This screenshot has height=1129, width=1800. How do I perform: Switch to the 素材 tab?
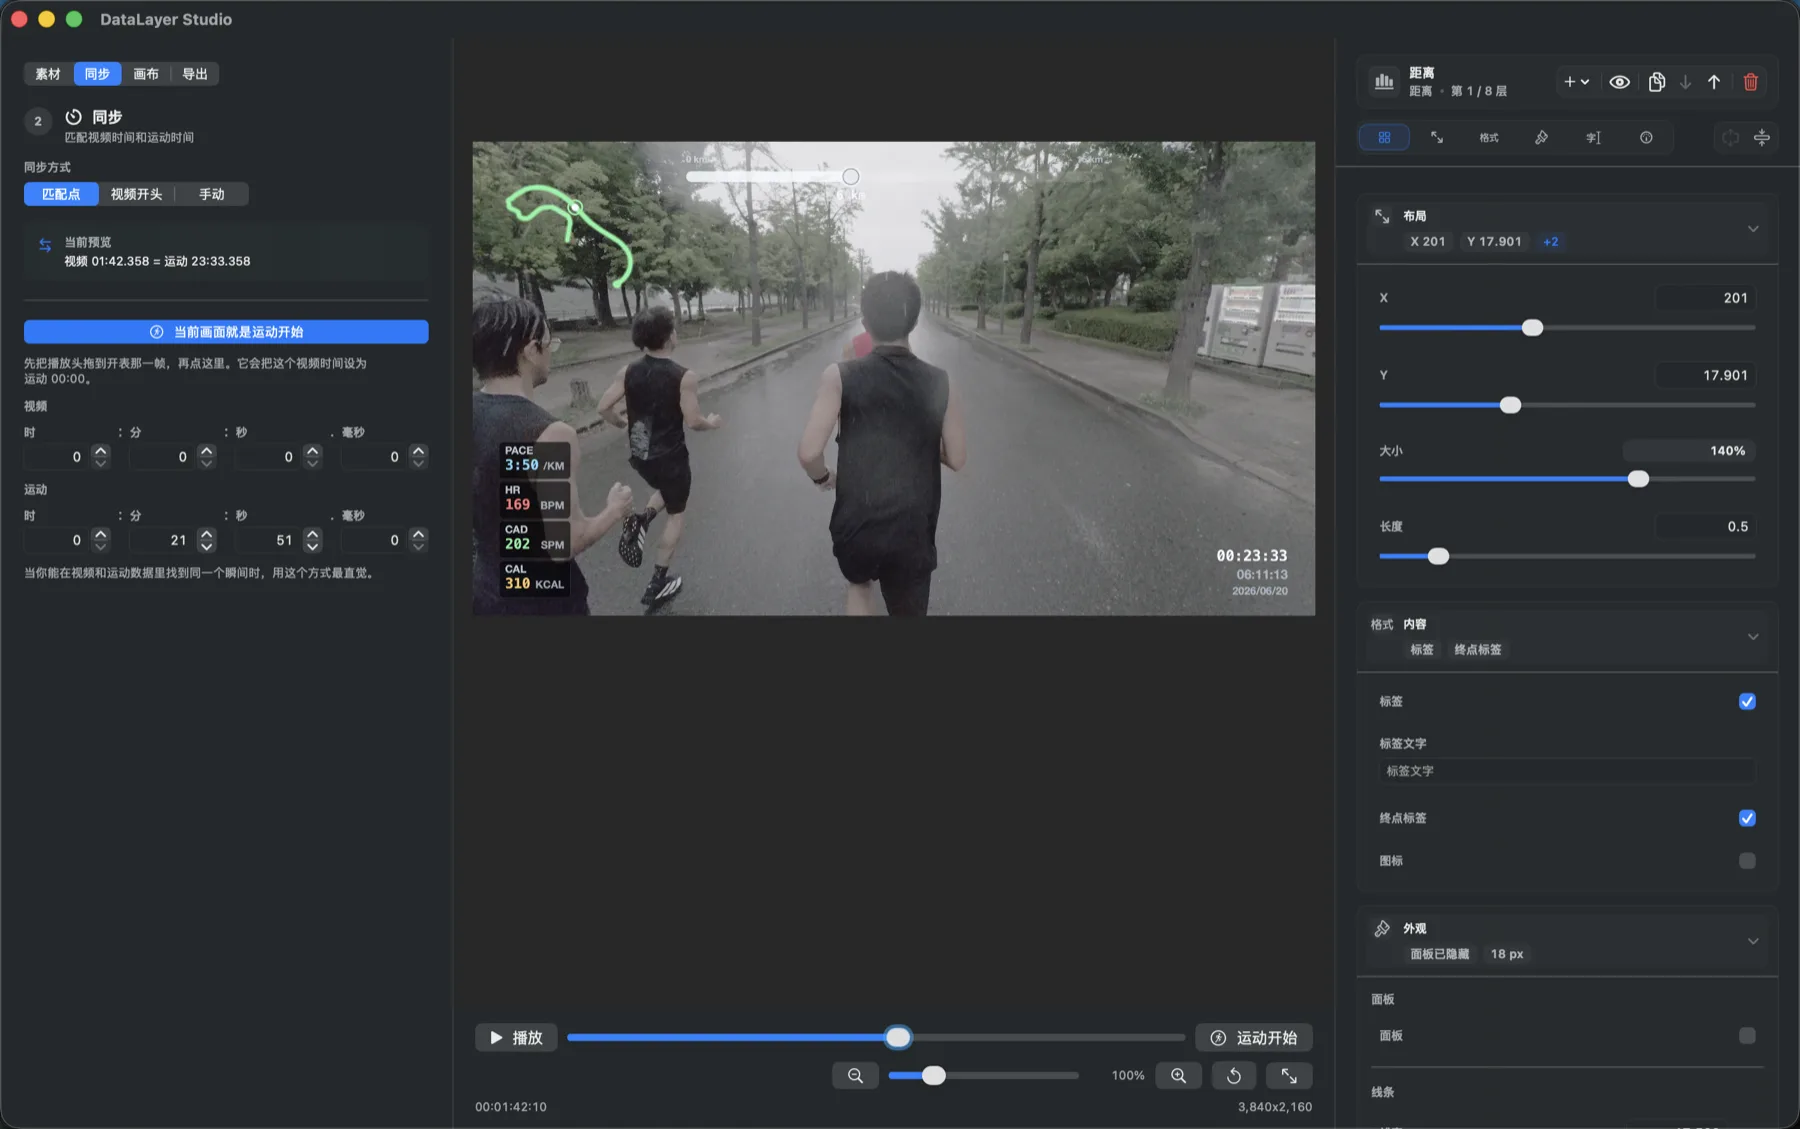48,74
